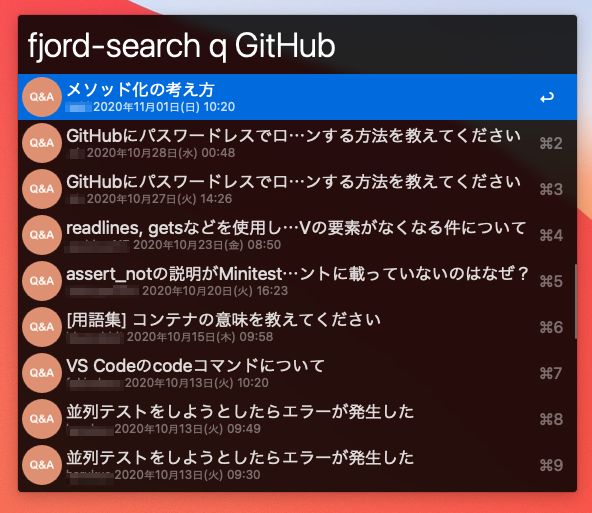
Task: Click Q&A icon of the assert_not row
Action: (42, 281)
